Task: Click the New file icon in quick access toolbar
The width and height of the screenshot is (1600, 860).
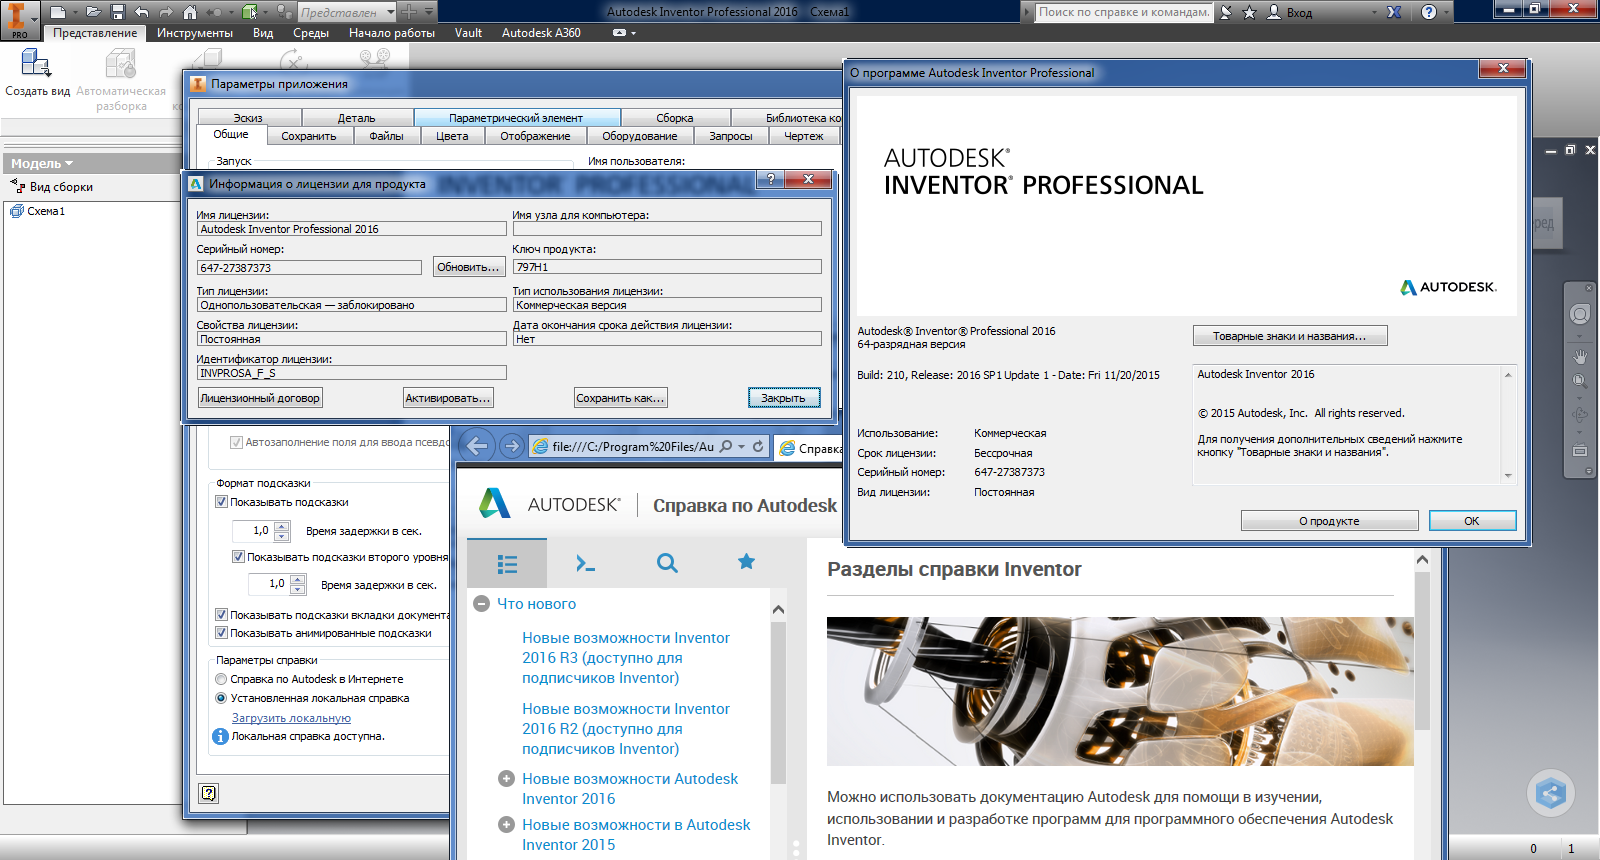Action: click(59, 12)
